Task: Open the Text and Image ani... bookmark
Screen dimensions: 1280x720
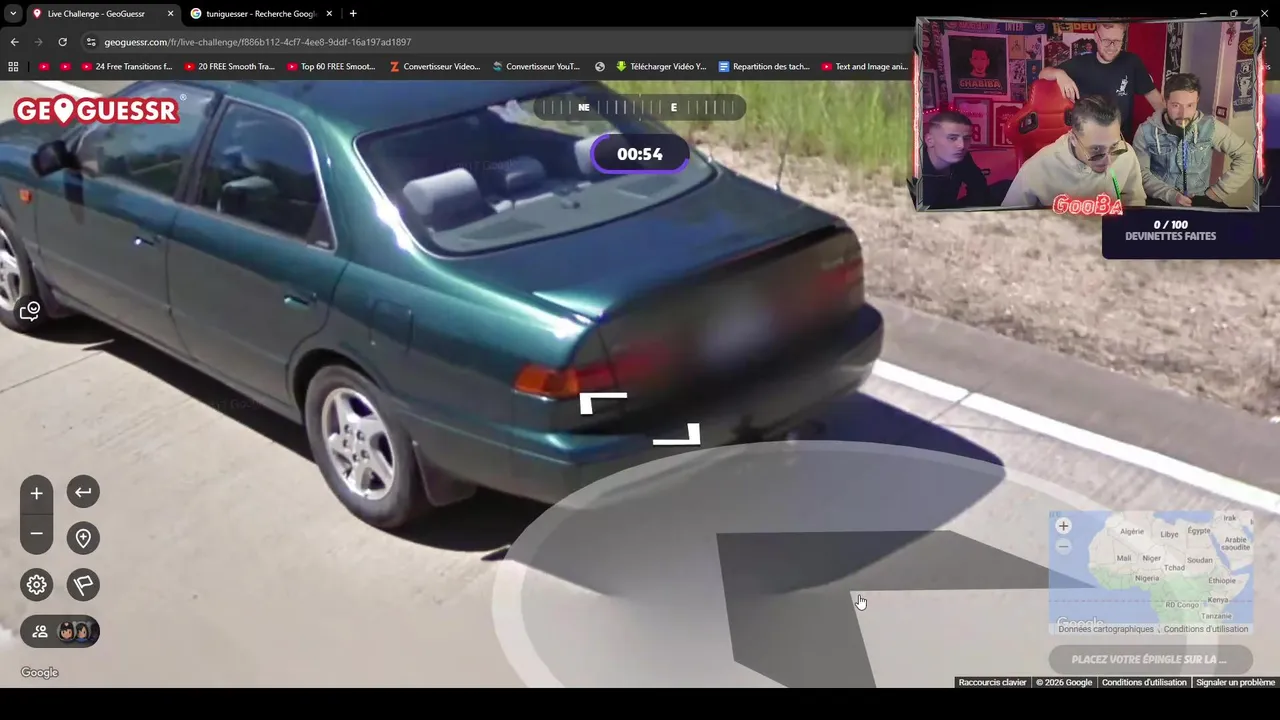Action: (x=865, y=67)
